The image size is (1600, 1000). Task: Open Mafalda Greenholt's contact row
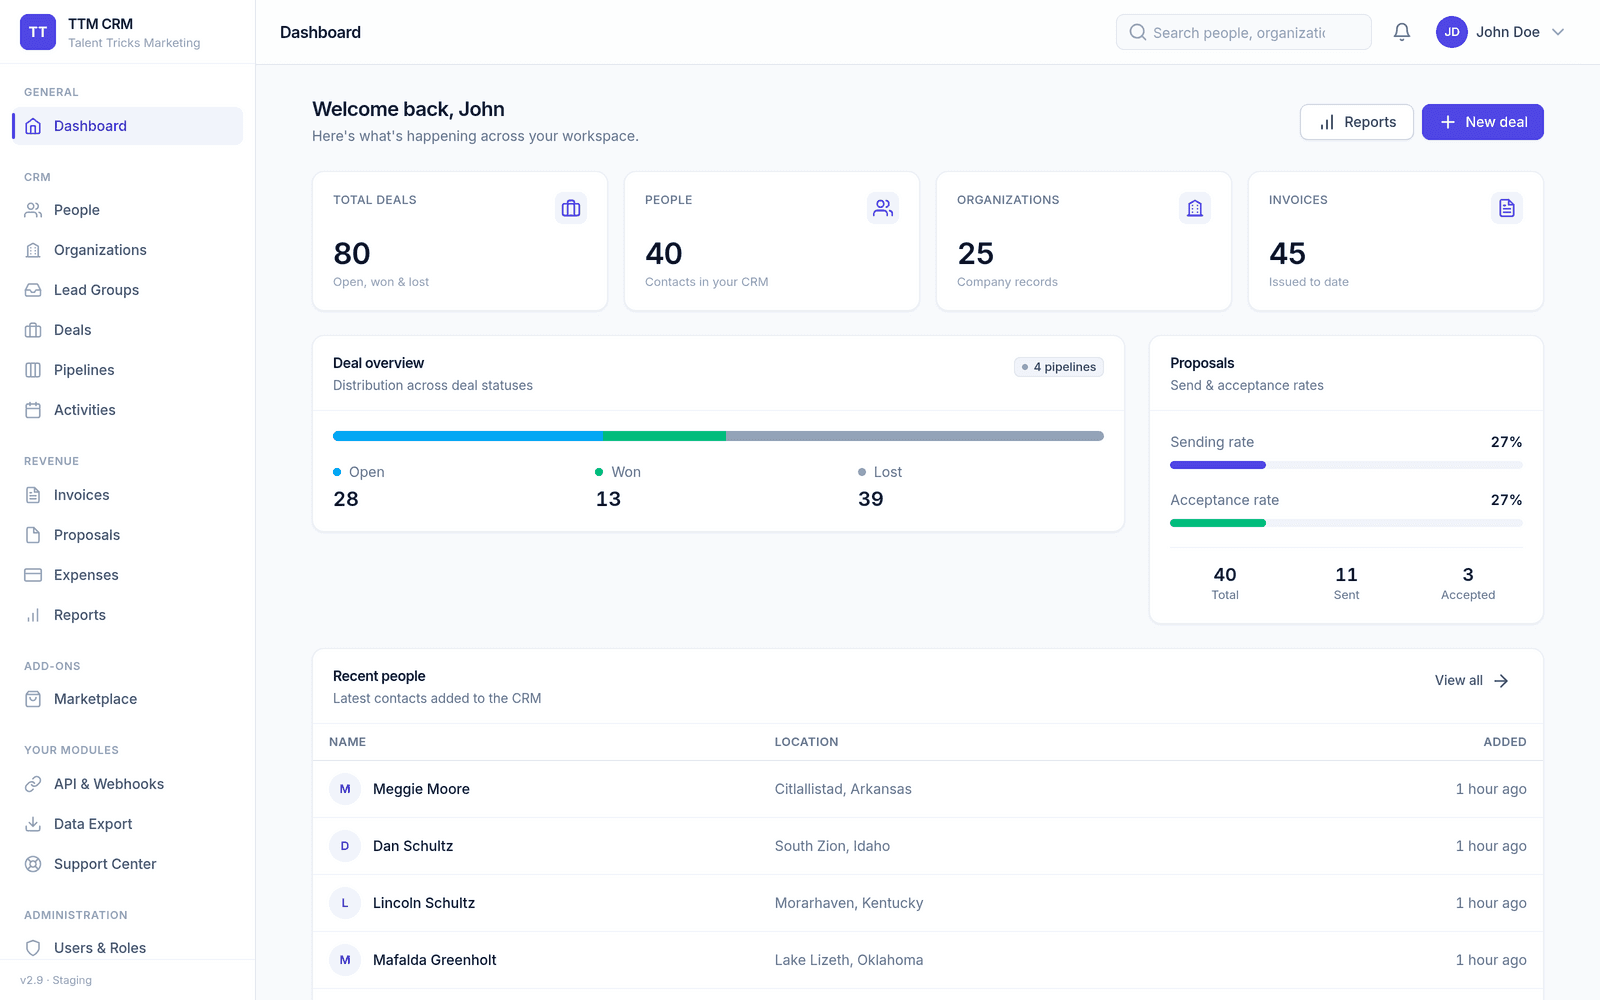point(928,960)
